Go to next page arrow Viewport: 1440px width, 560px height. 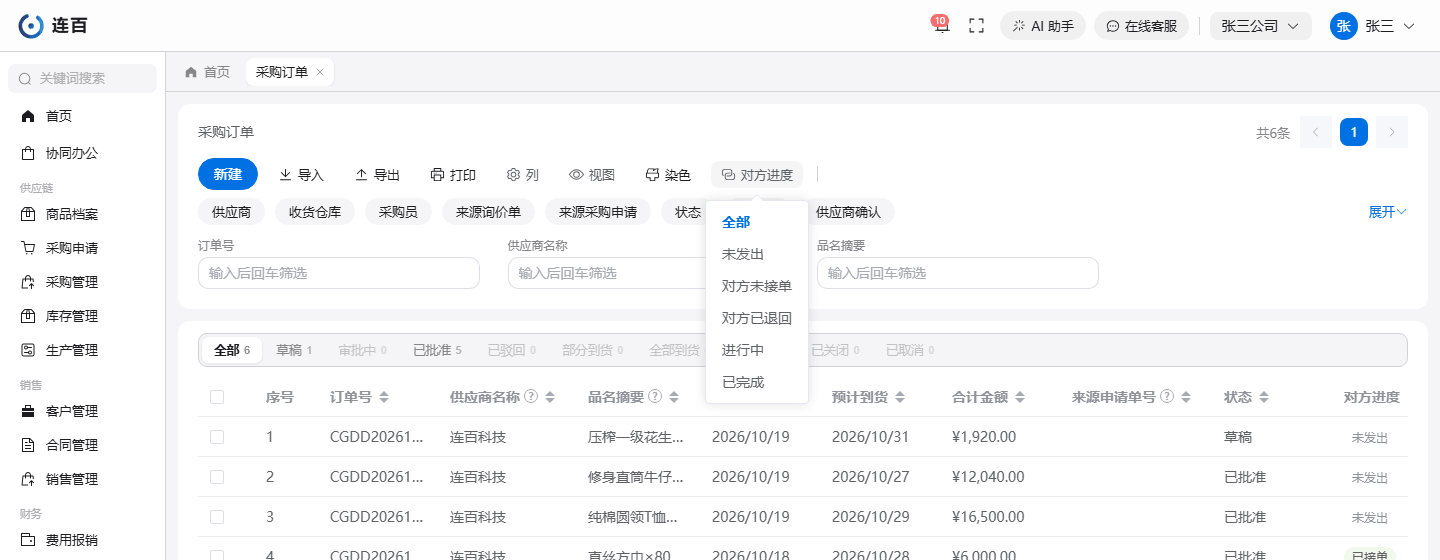(1392, 132)
